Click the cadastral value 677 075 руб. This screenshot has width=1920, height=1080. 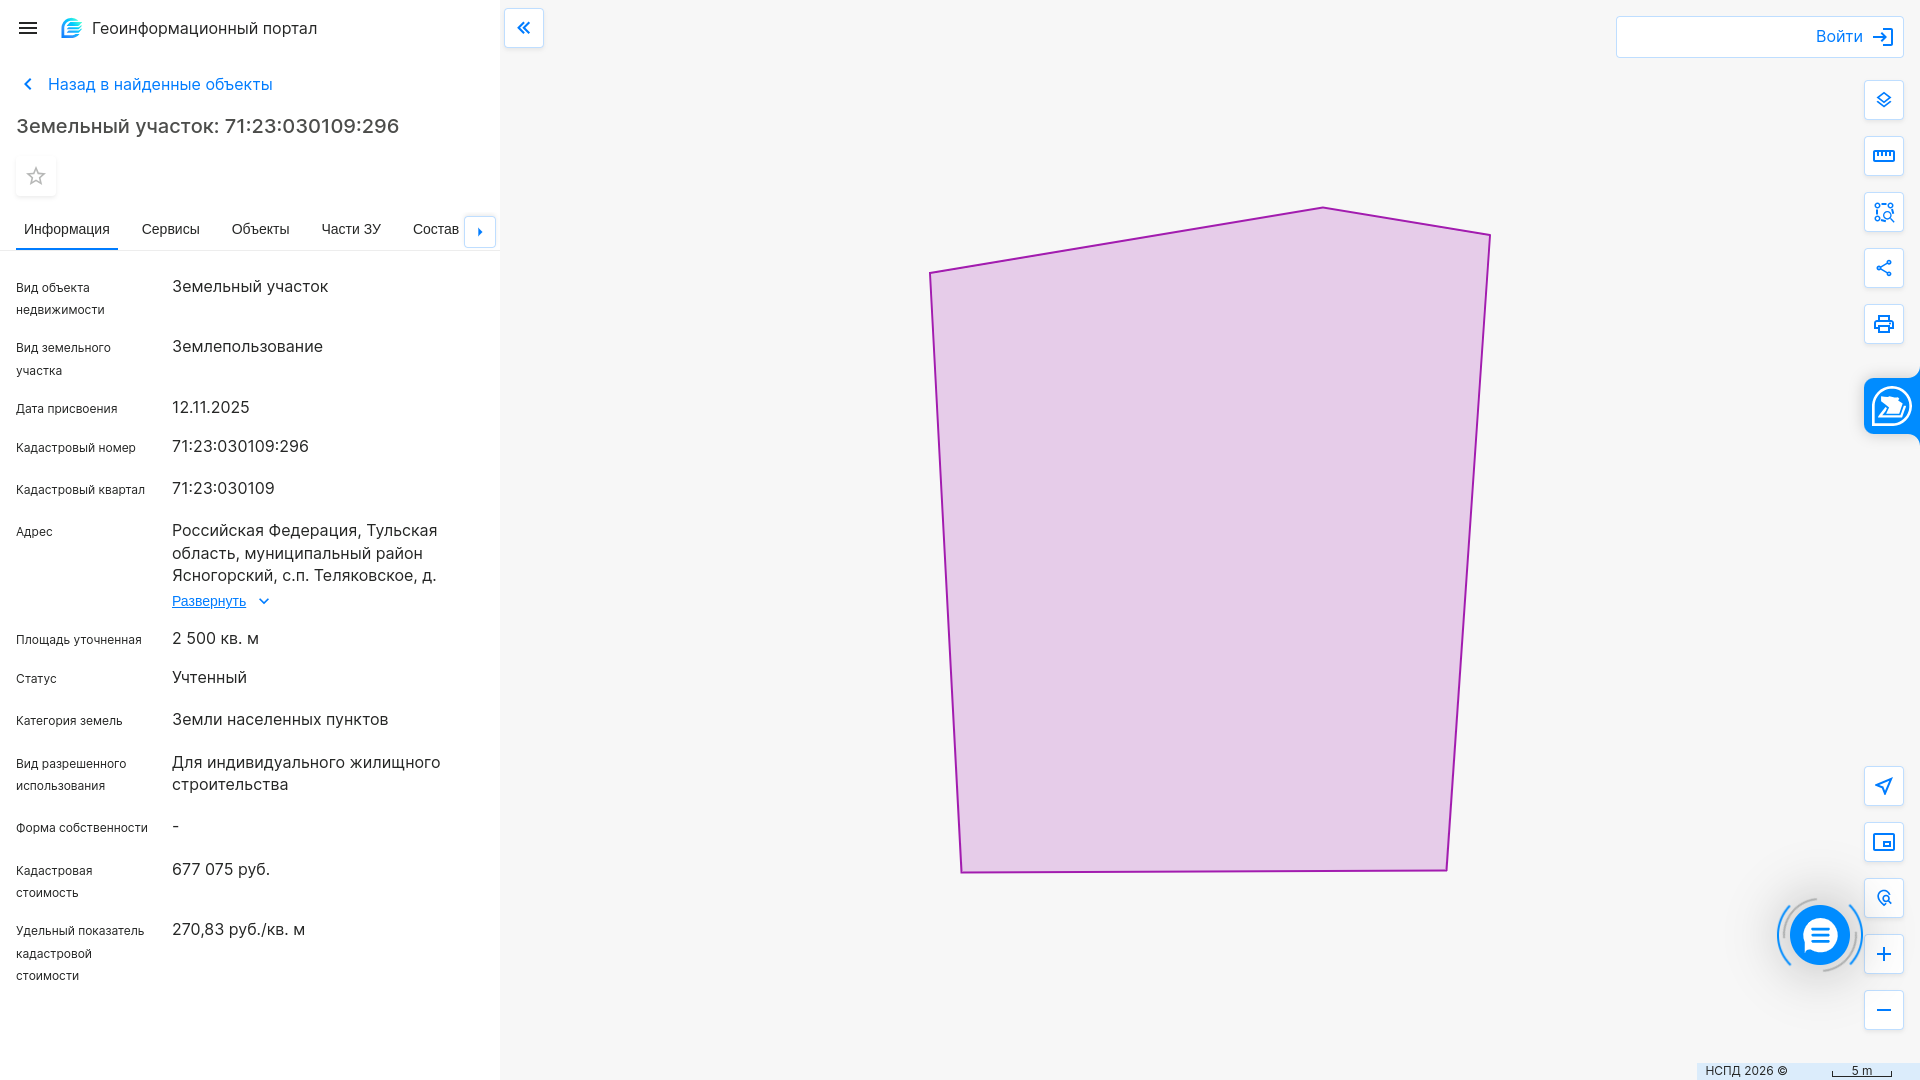tap(221, 869)
